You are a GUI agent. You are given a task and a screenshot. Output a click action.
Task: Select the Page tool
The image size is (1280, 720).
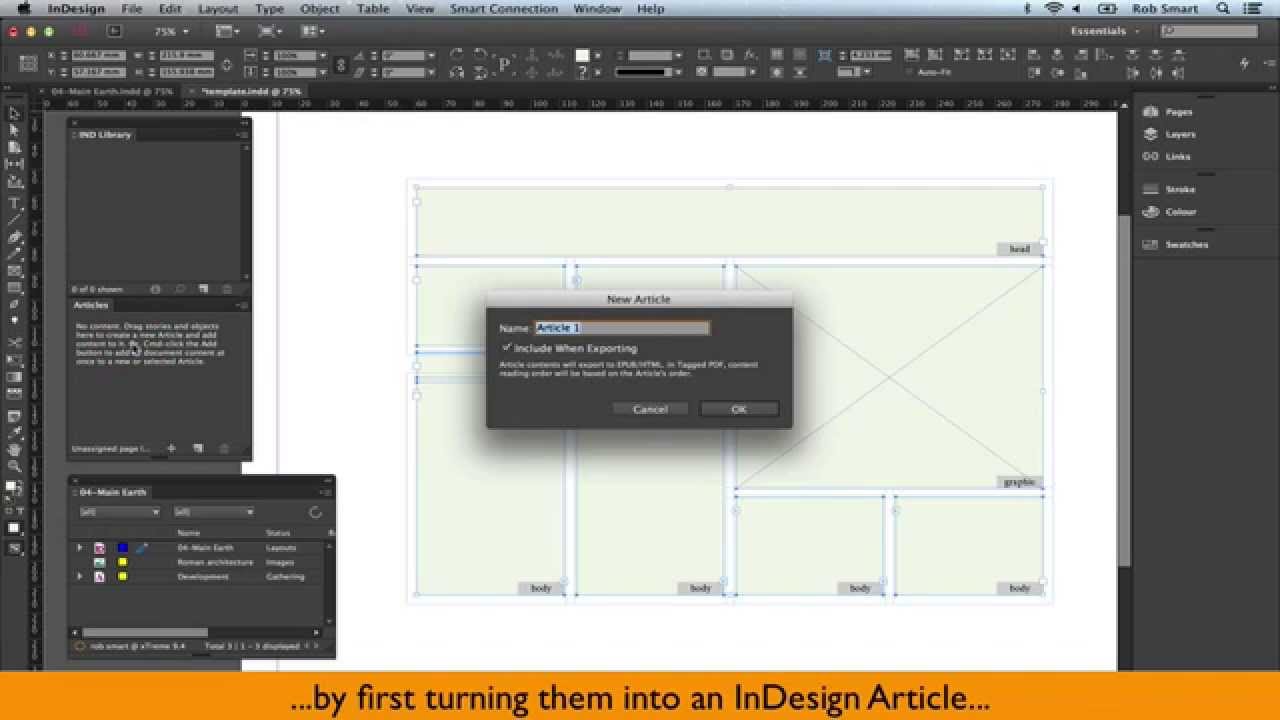tap(14, 147)
